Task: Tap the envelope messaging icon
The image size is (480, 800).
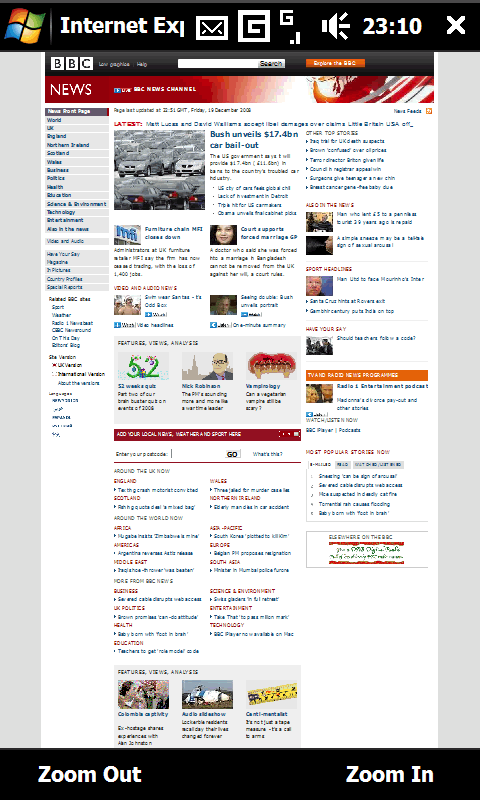Action: click(x=212, y=27)
